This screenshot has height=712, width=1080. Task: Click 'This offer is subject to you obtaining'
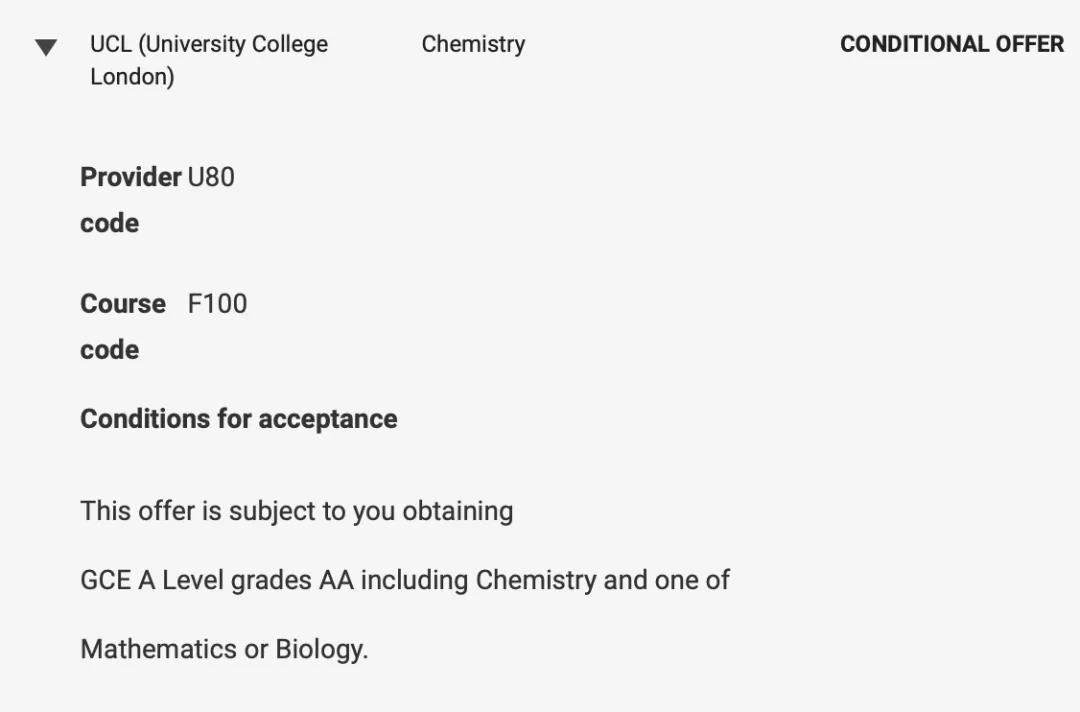pos(296,511)
